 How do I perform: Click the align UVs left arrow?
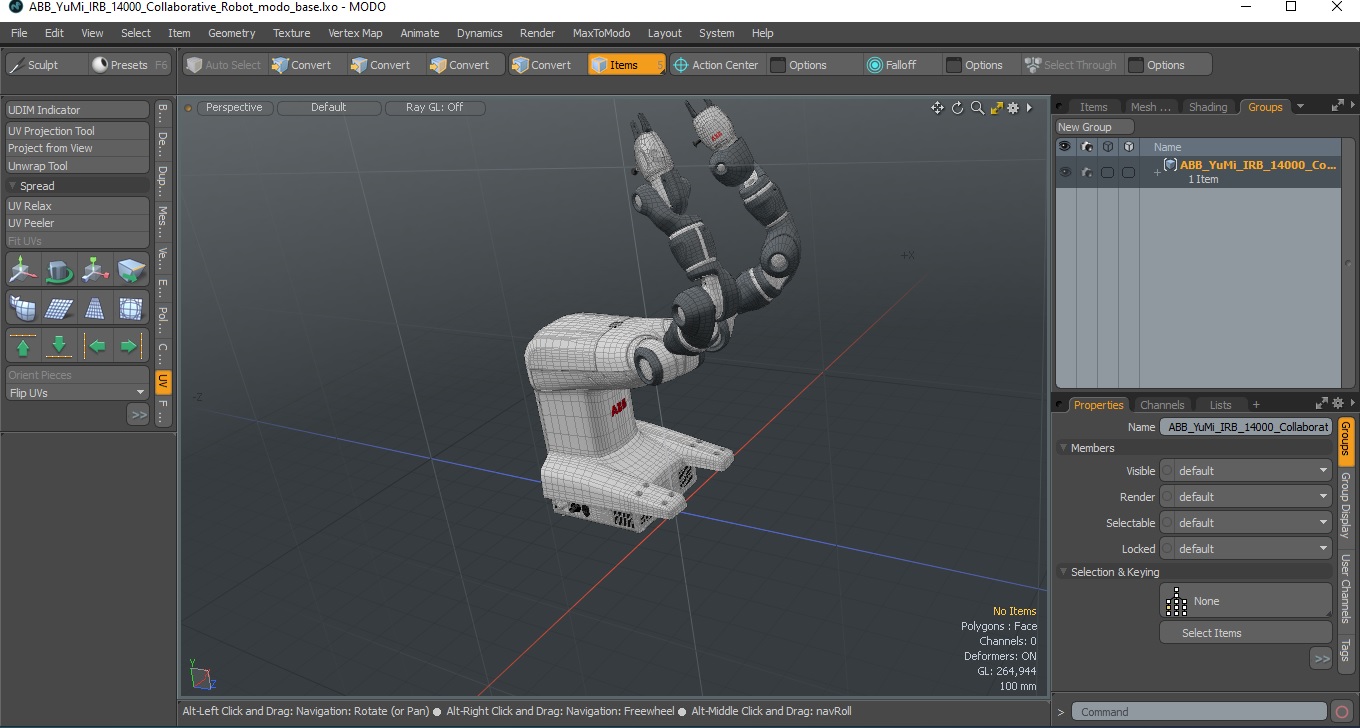[x=95, y=346]
